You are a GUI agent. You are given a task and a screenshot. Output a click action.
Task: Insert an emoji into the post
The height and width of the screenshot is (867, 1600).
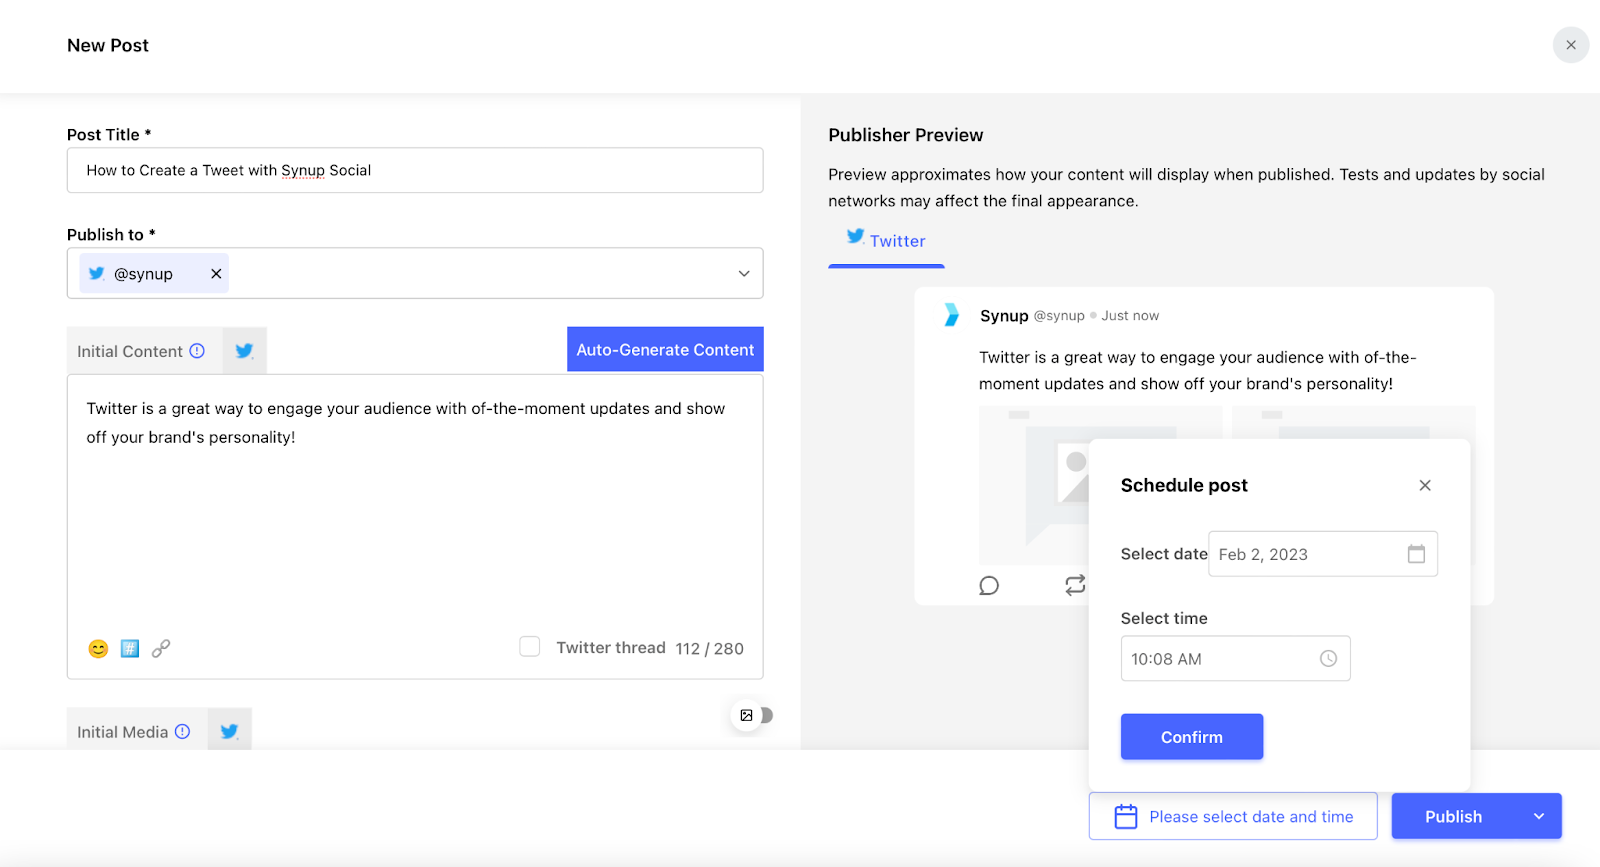point(98,649)
